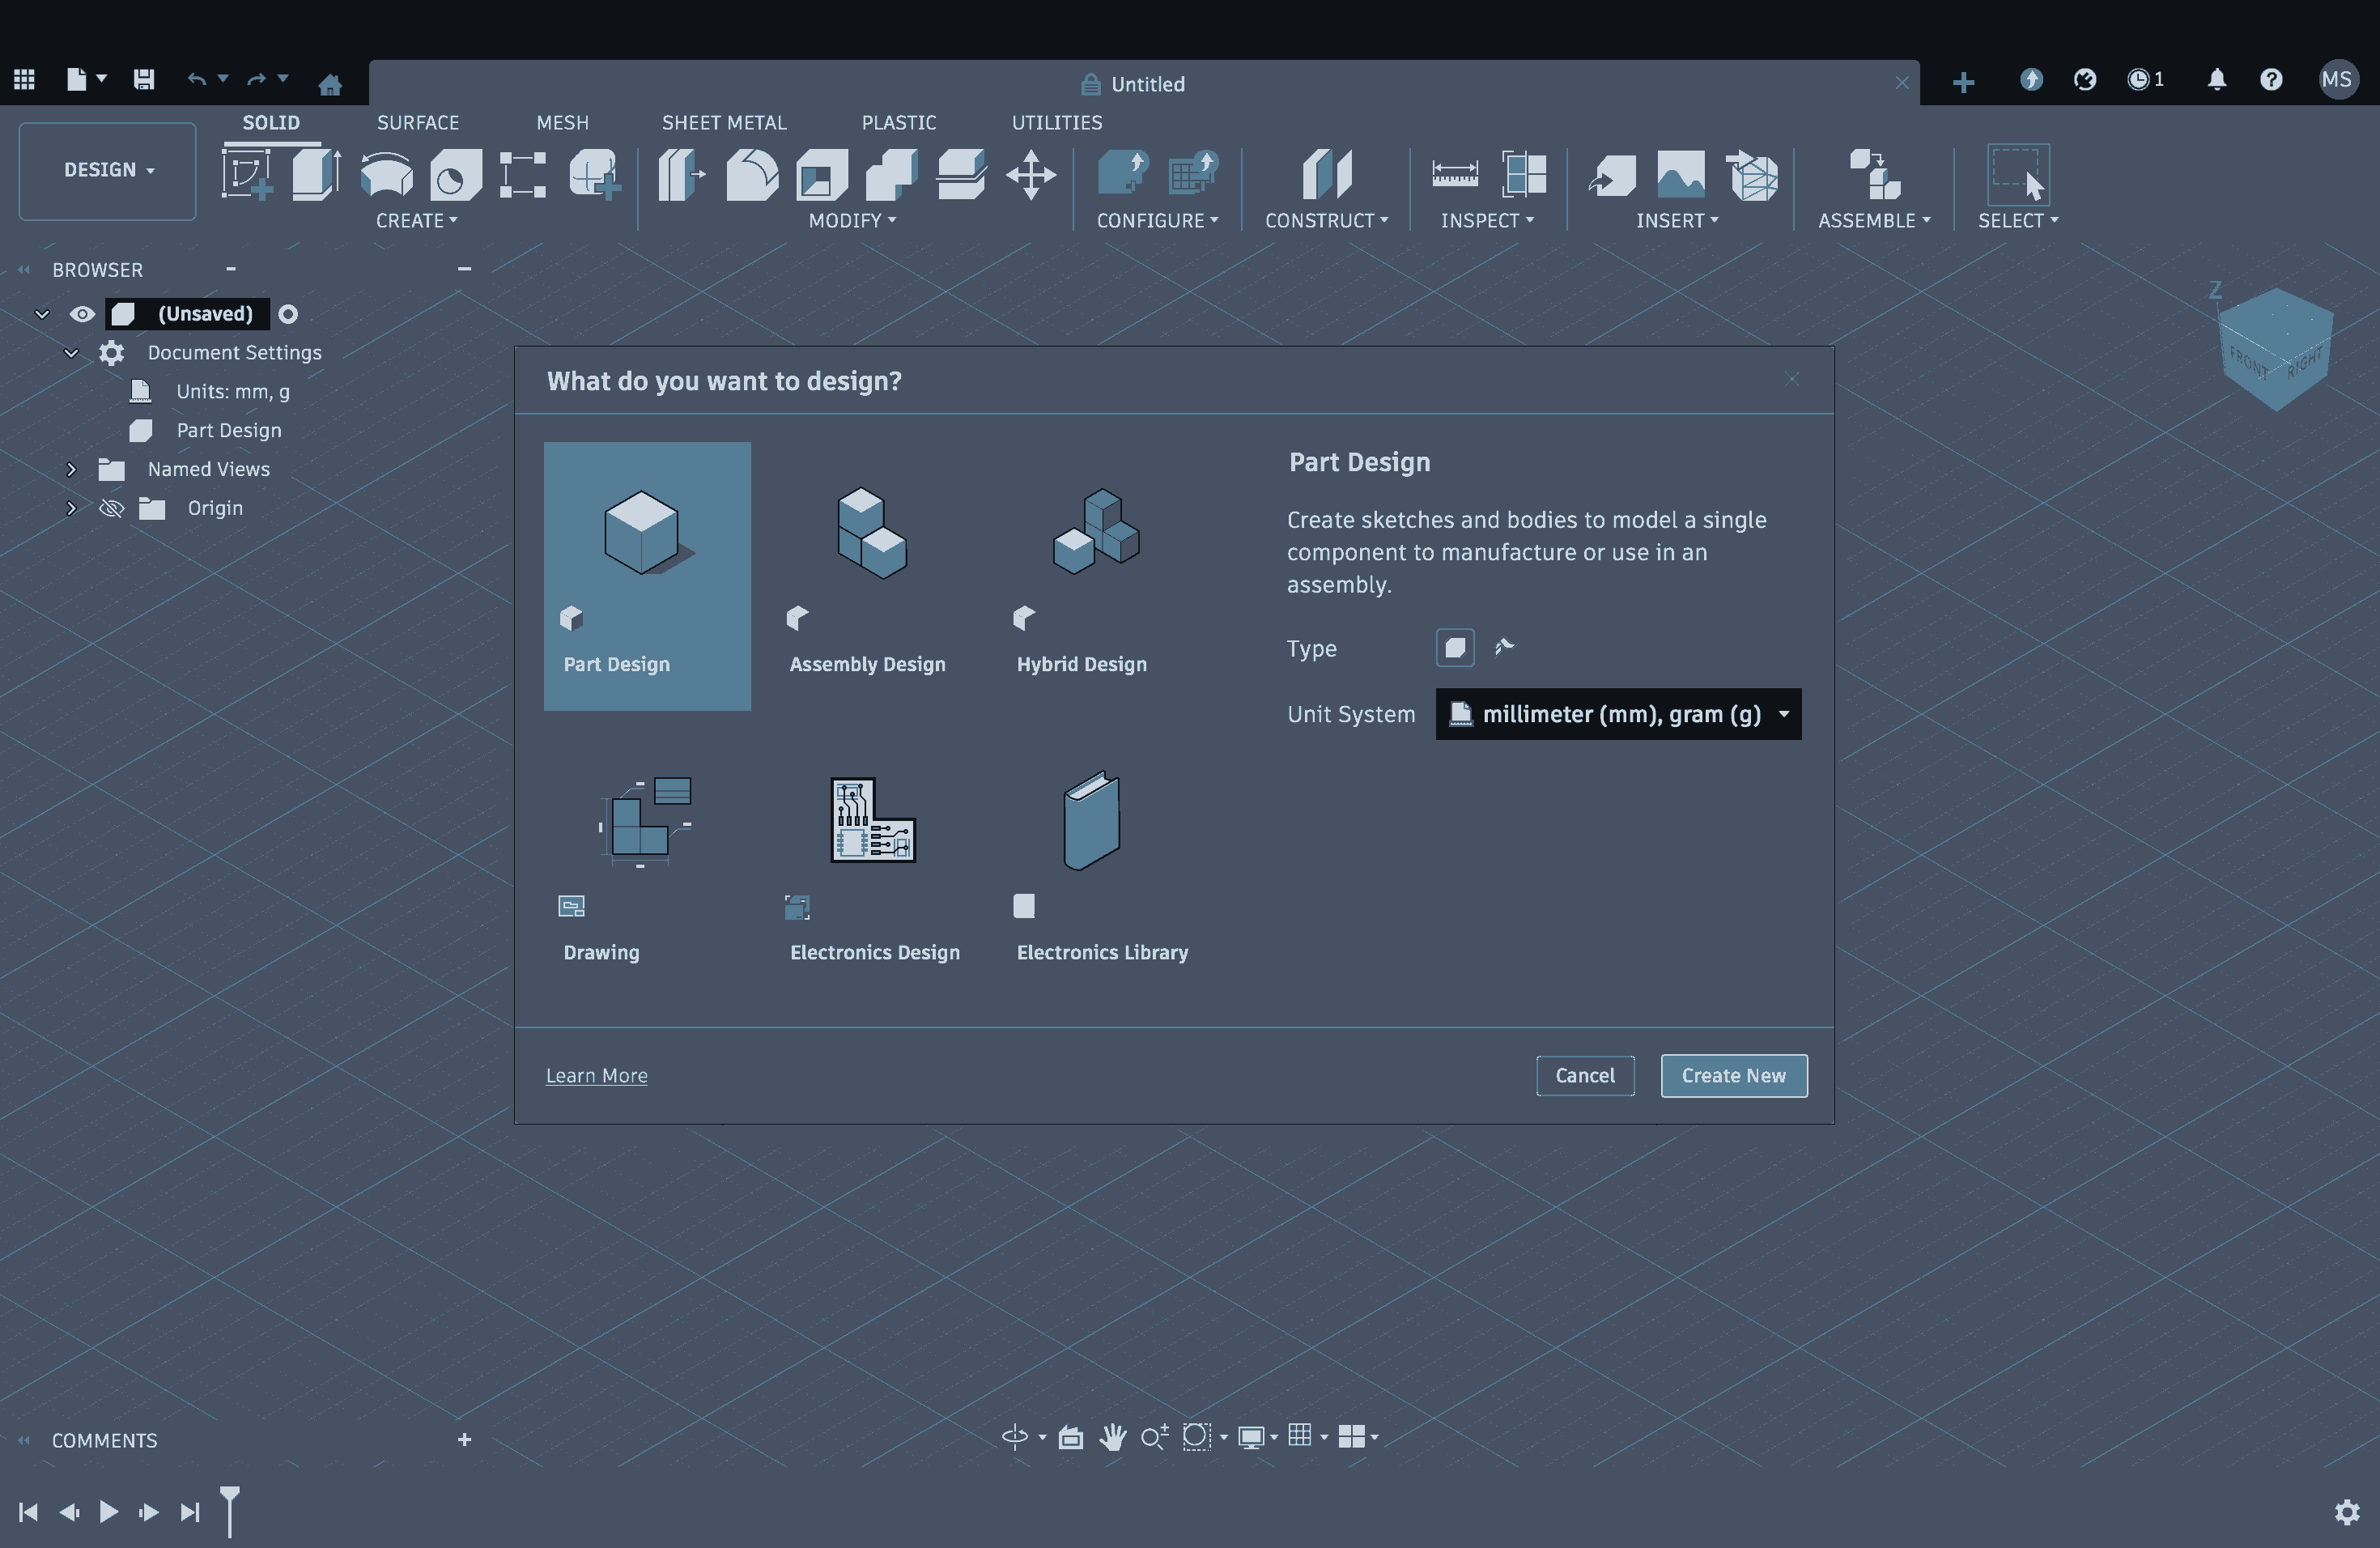Image resolution: width=2380 pixels, height=1548 pixels.
Task: Open the Learn More link
Action: (596, 1076)
